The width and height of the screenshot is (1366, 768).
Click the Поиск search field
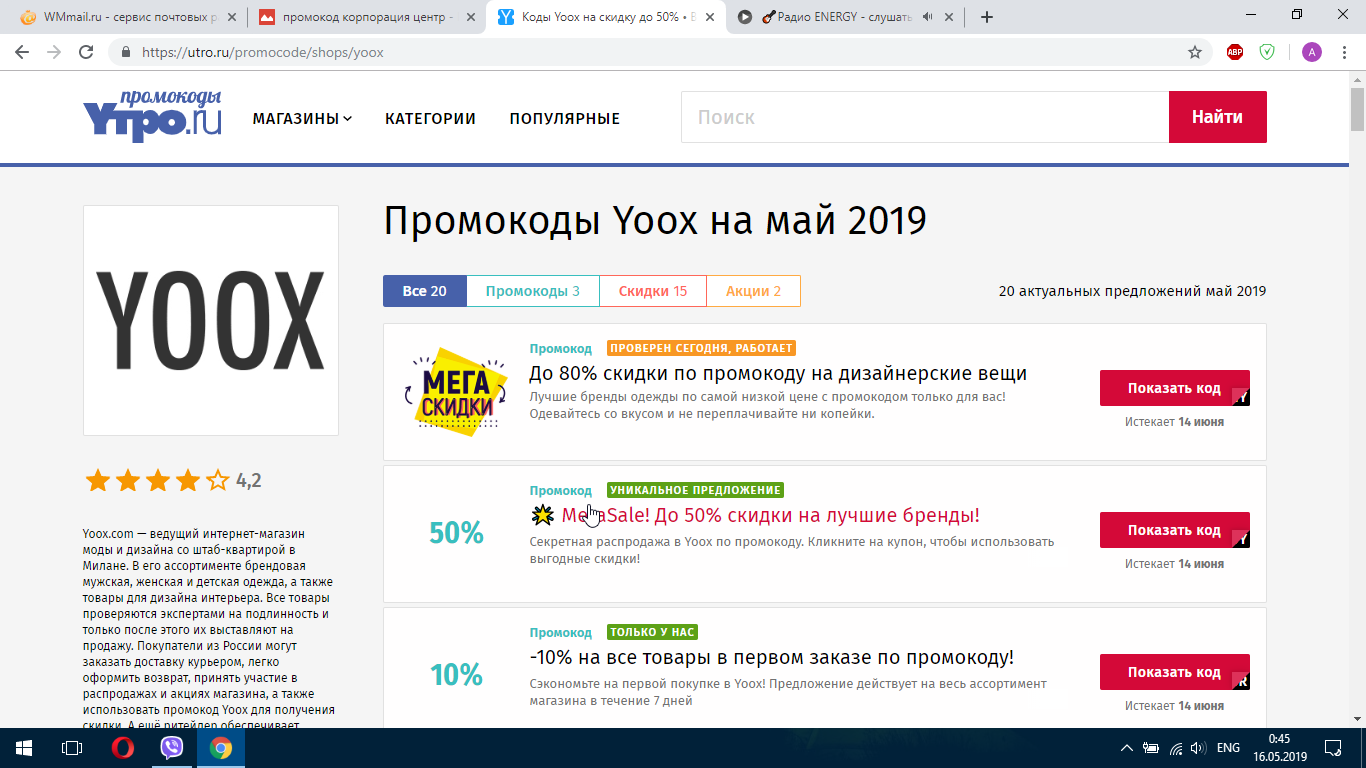point(925,117)
